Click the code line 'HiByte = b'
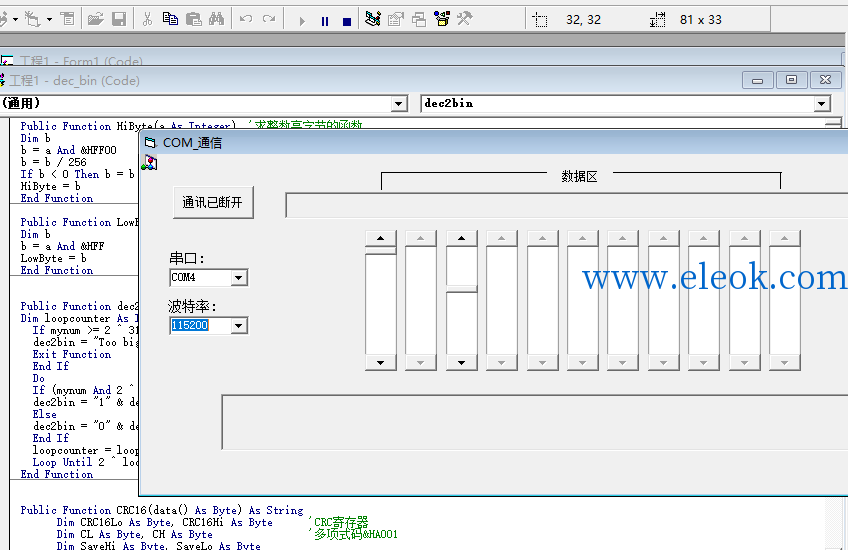Viewport: 848px width, 550px height. (50, 186)
